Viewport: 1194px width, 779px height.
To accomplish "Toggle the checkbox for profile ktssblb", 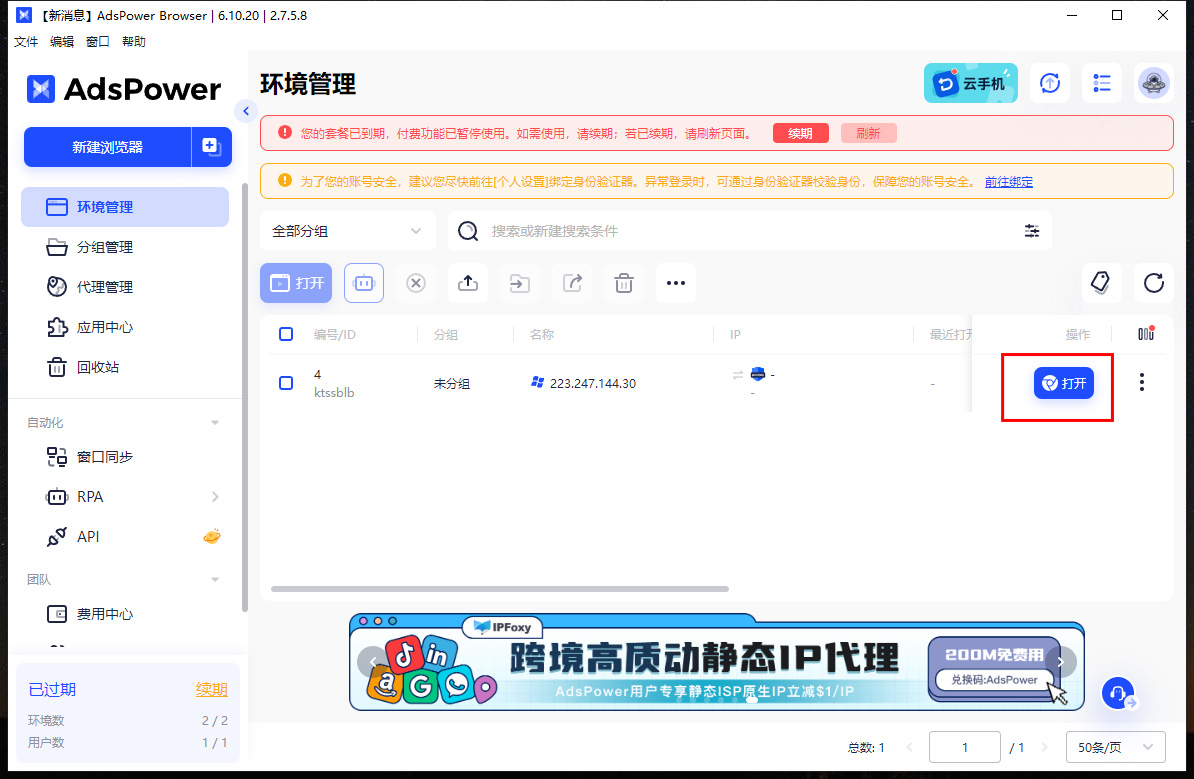I will click(x=286, y=383).
